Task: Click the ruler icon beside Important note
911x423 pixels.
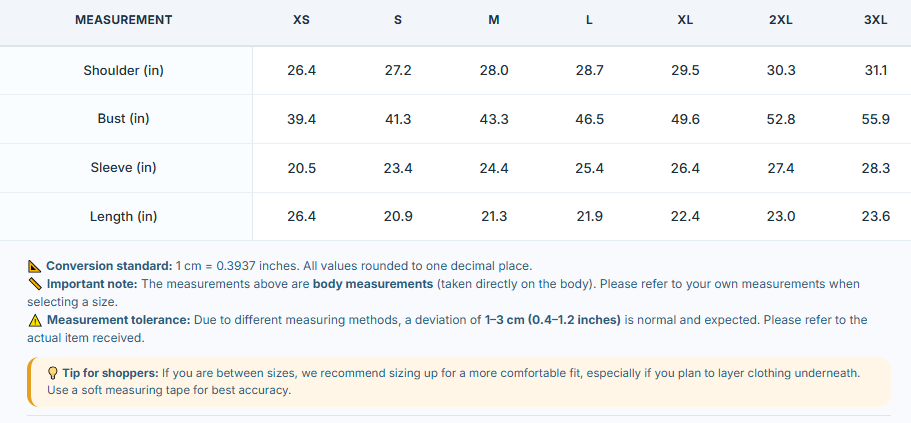Action: pos(35,284)
